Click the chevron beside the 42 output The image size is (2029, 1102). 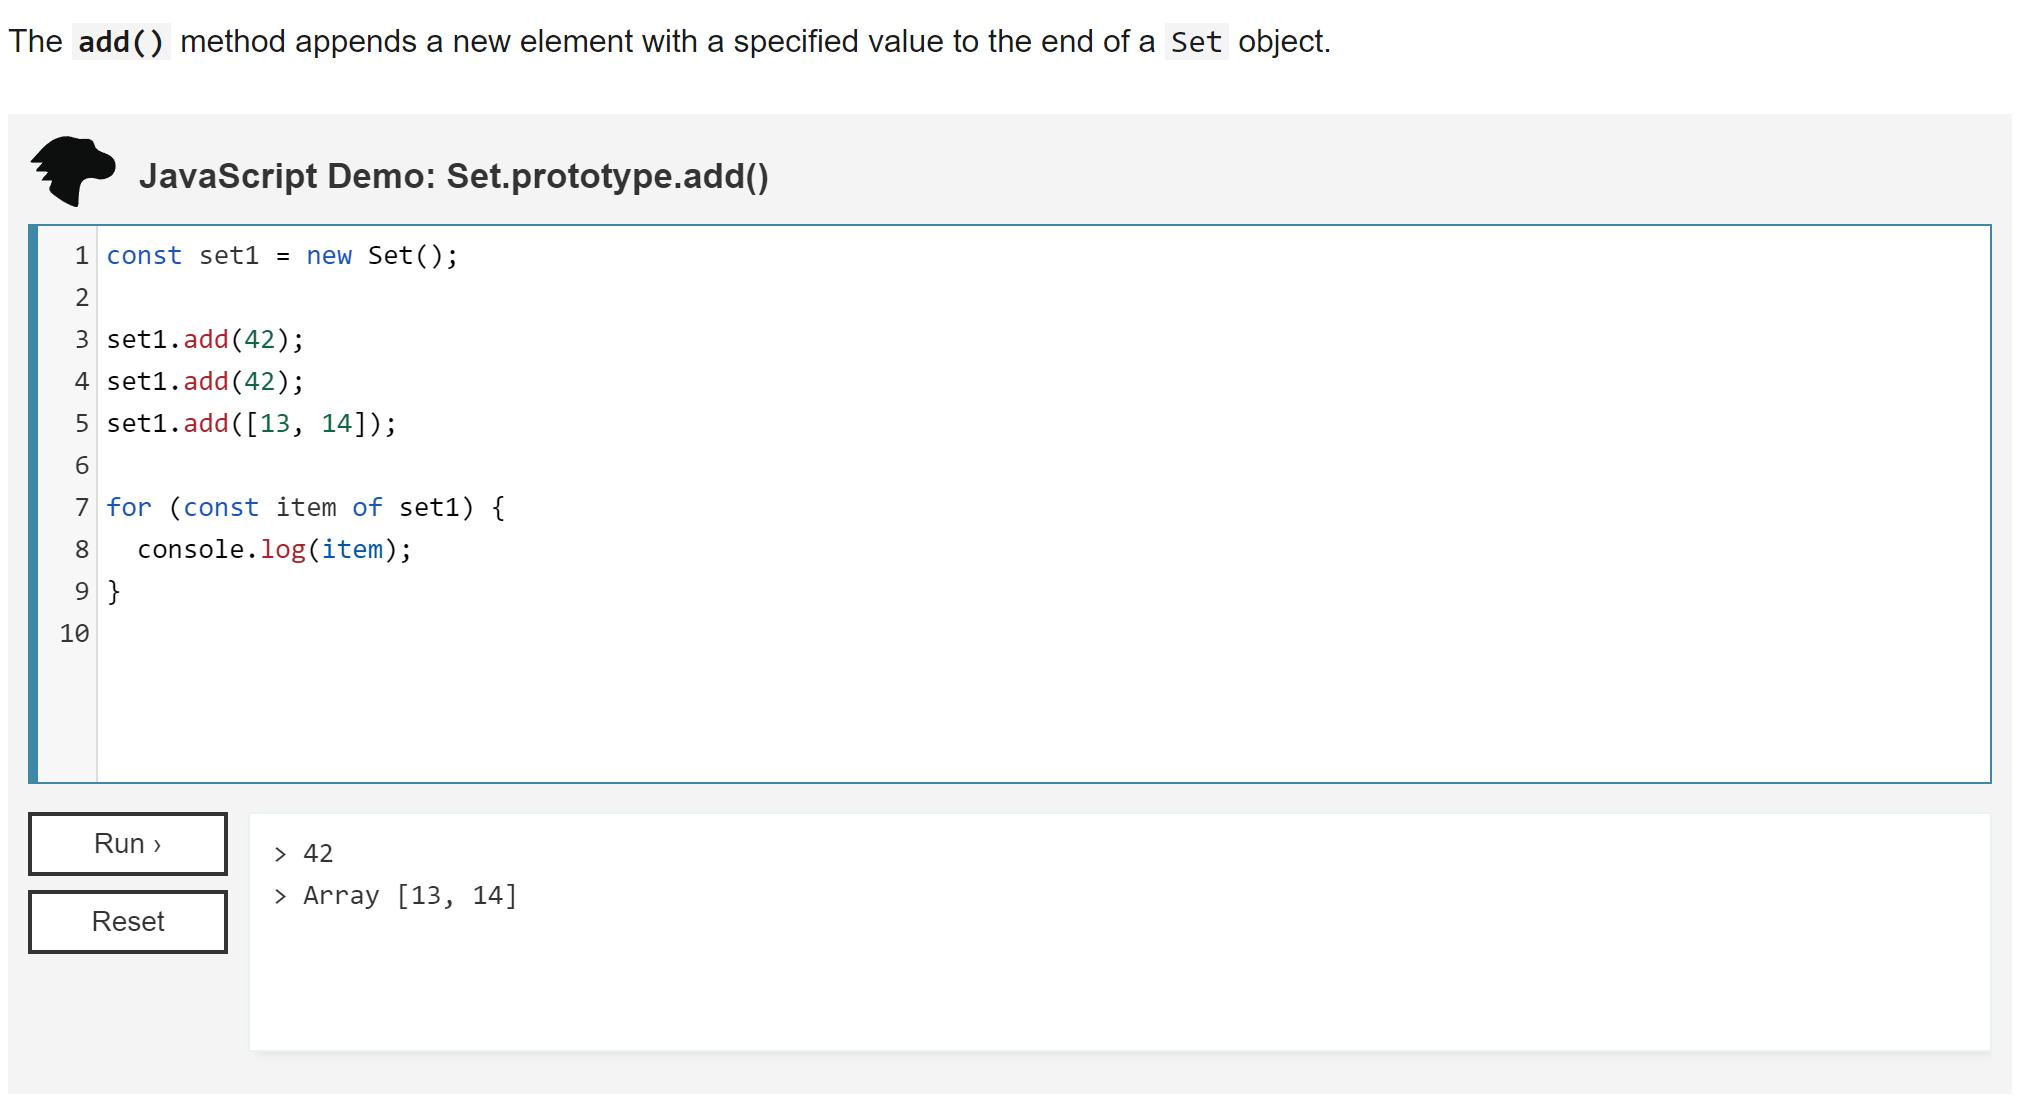[281, 854]
